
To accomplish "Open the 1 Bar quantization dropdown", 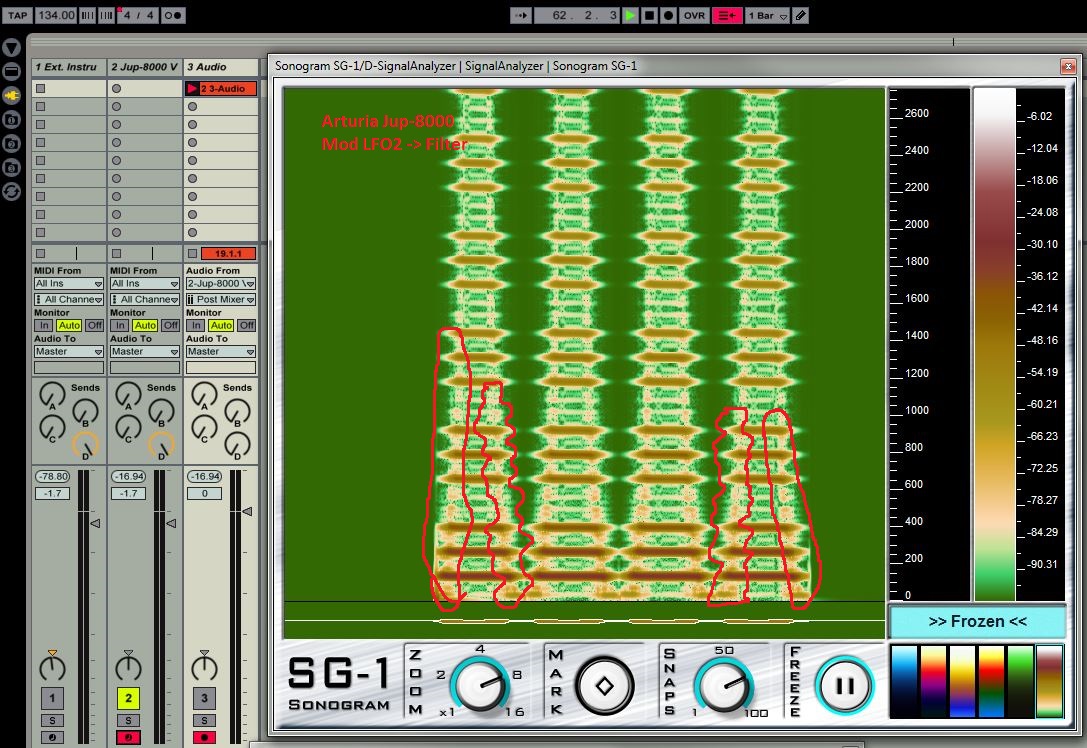I will pyautogui.click(x=767, y=15).
